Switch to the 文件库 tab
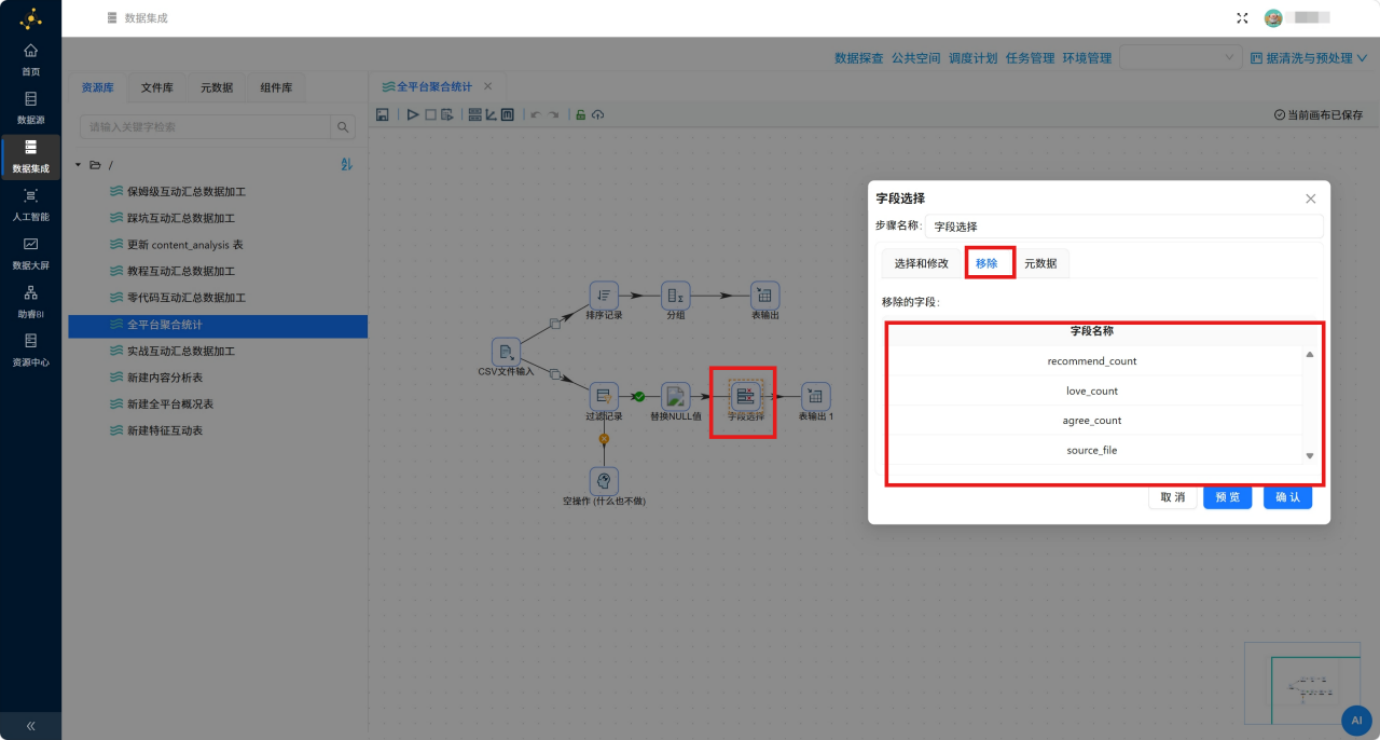Screen dimensions: 1380x740 tap(157, 88)
